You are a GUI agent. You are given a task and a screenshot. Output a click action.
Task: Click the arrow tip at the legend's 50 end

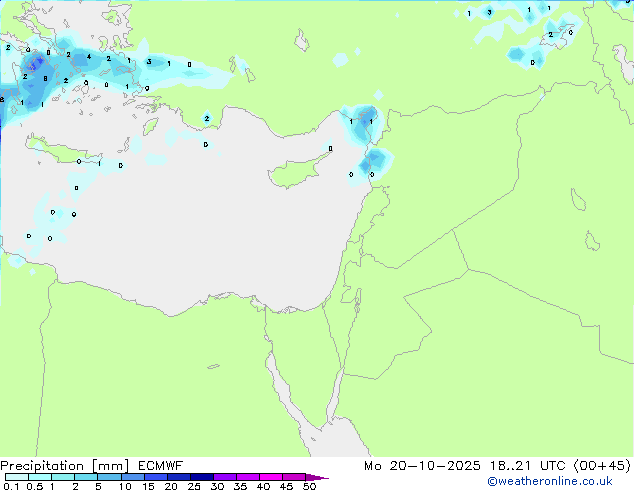pos(317,477)
